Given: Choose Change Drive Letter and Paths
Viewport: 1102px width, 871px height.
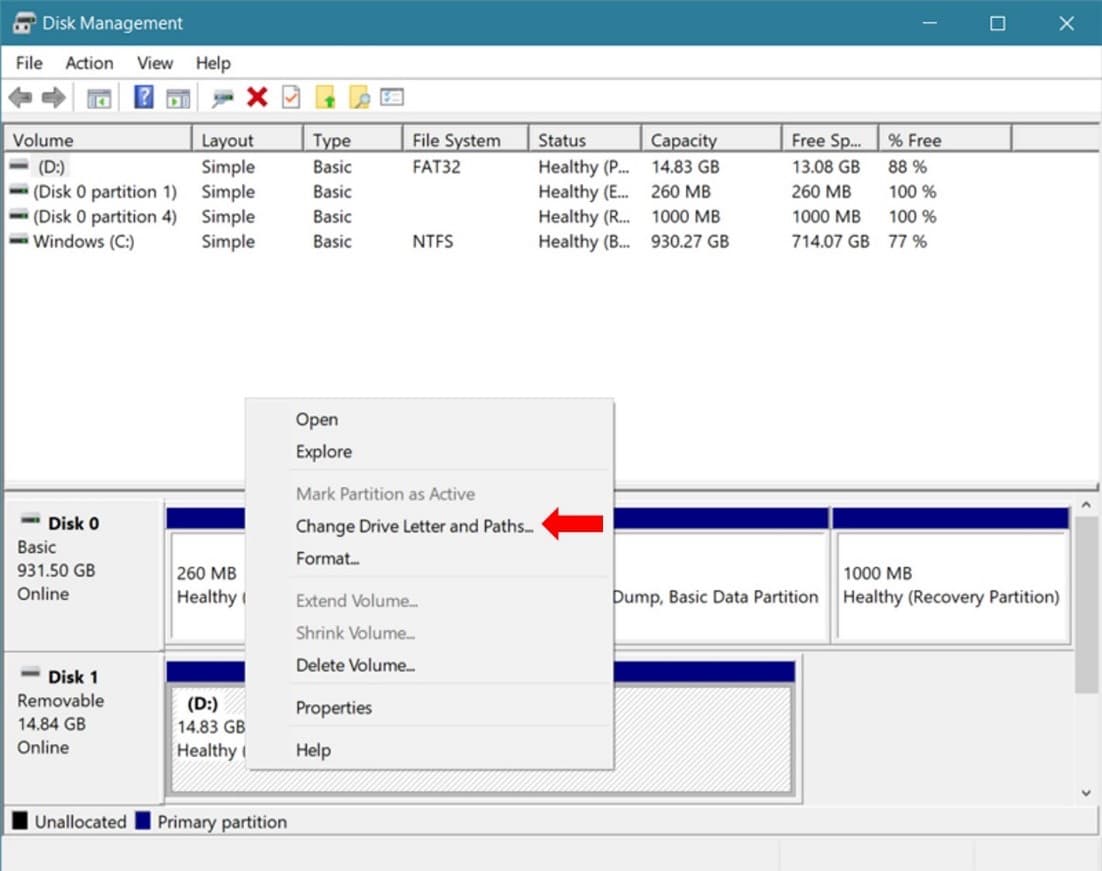Looking at the screenshot, I should coord(414,526).
